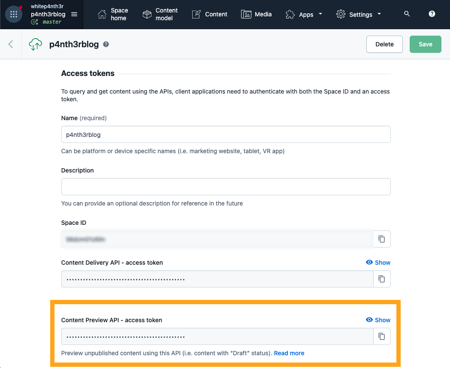Click the Space home house icon
This screenshot has width=450, height=368.
pos(102,14)
